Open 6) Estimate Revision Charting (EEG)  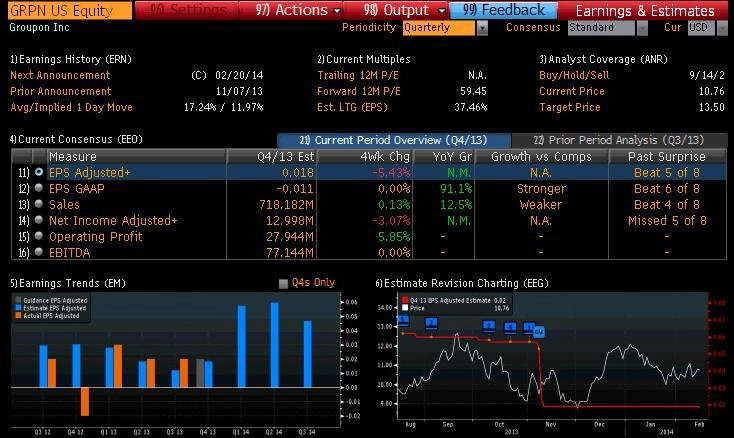[x=462, y=284]
